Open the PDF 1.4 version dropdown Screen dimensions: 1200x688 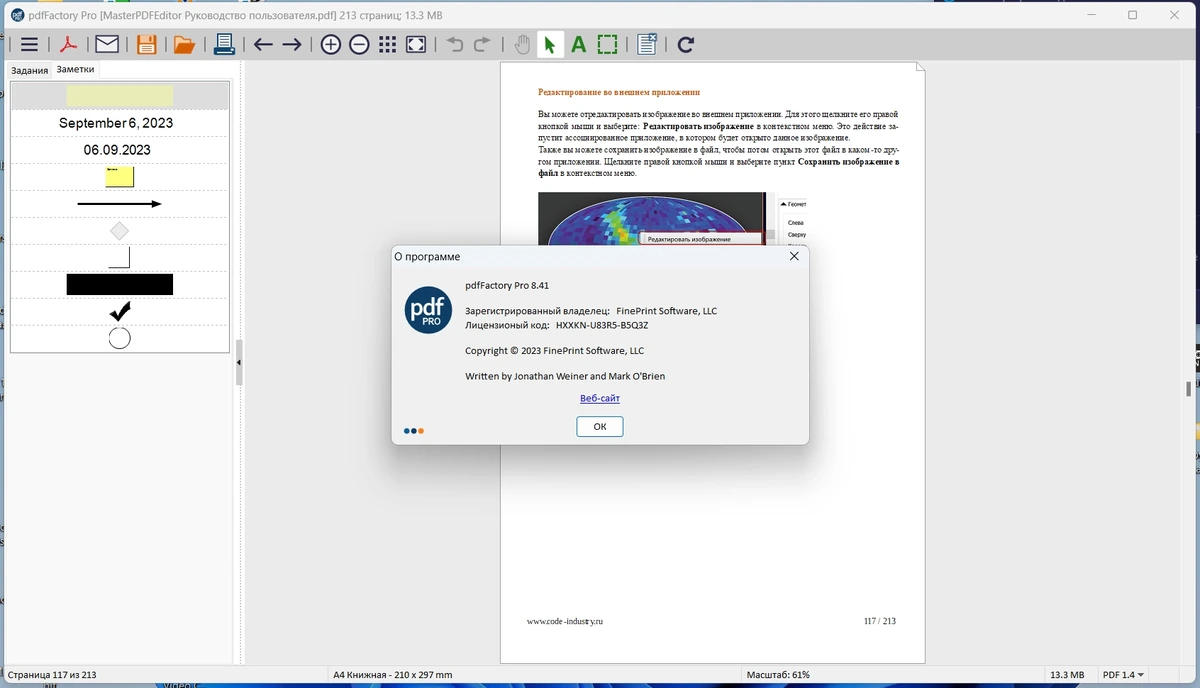point(1123,675)
